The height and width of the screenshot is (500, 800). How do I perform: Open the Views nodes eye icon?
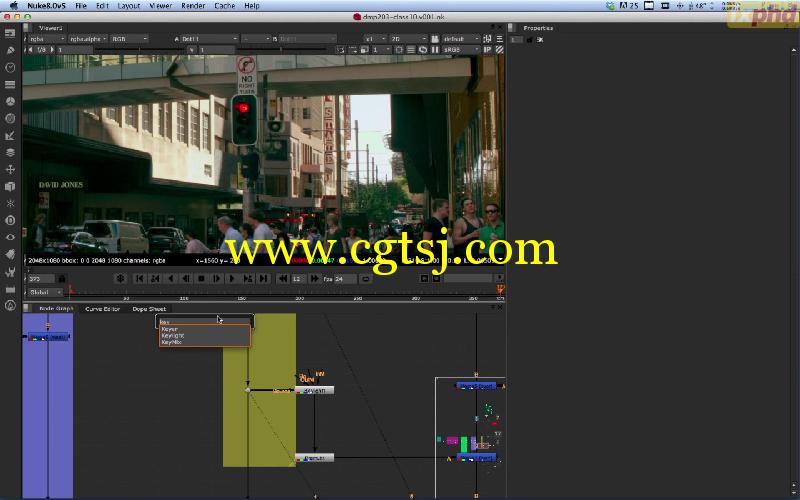(x=10, y=237)
